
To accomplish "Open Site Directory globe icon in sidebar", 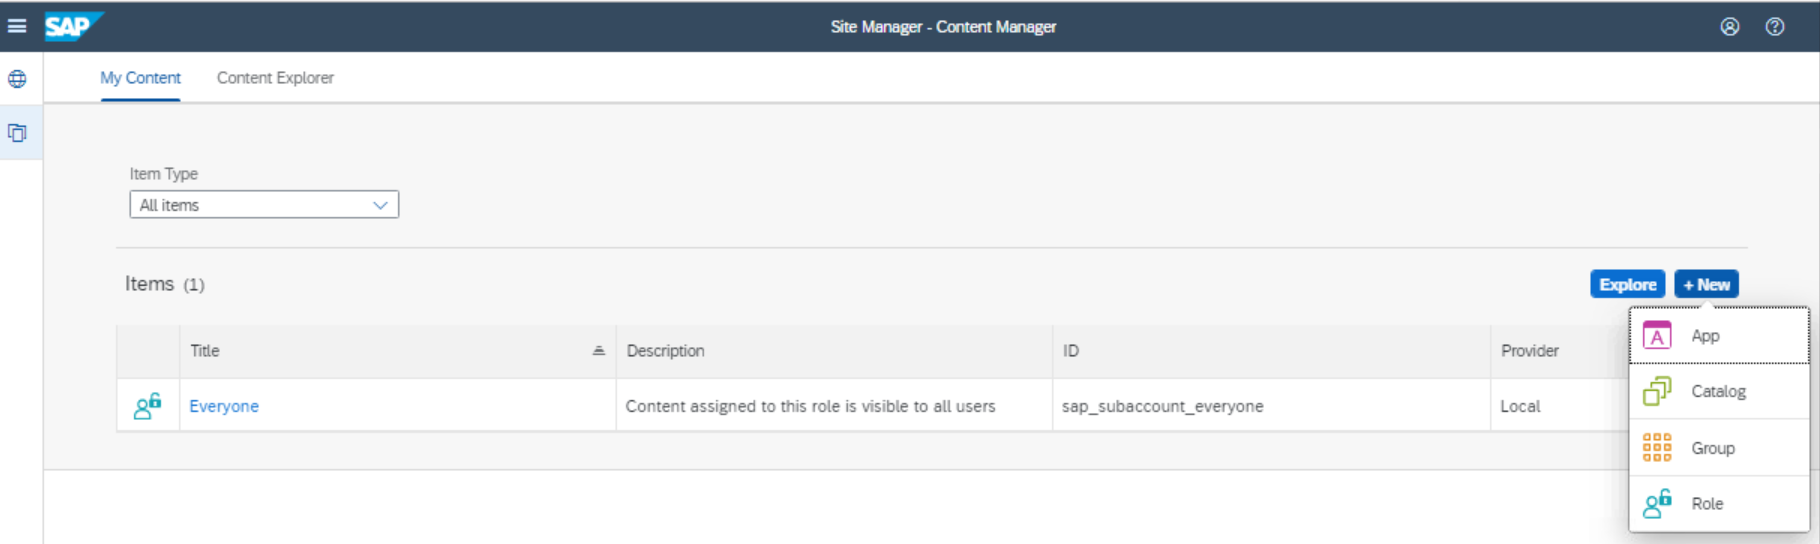I will 18,79.
